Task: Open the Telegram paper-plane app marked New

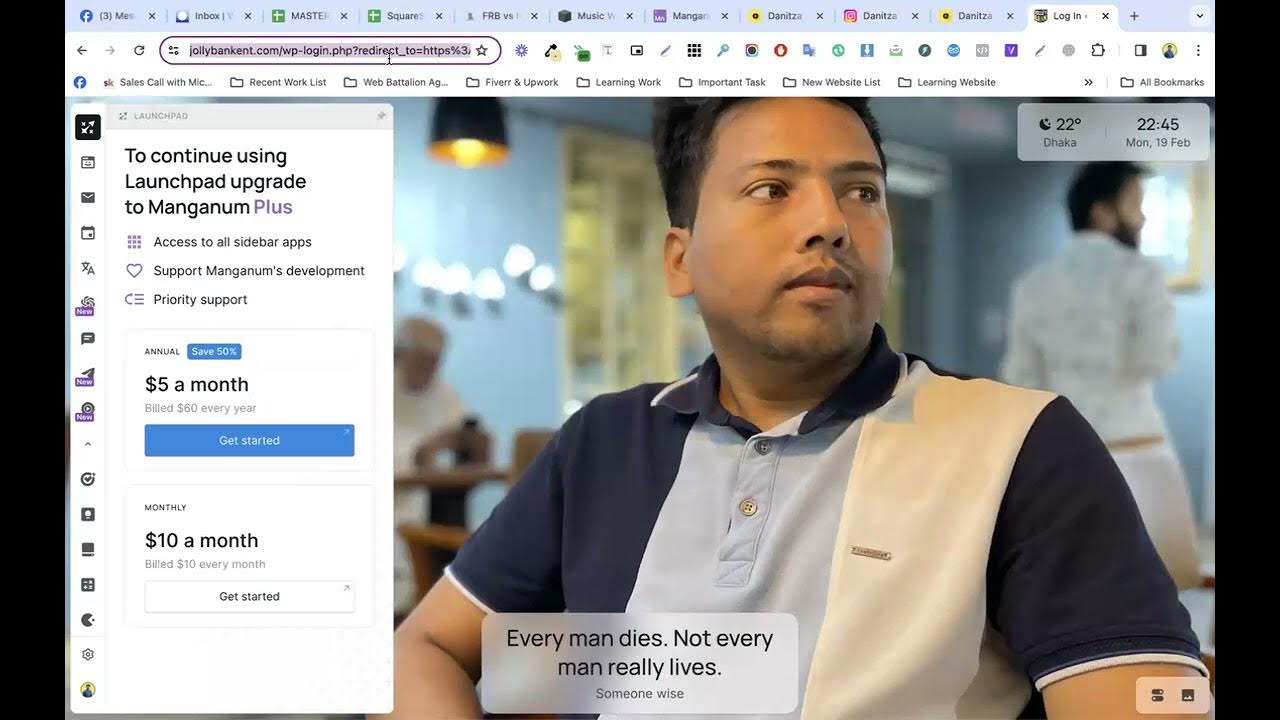Action: coord(88,375)
